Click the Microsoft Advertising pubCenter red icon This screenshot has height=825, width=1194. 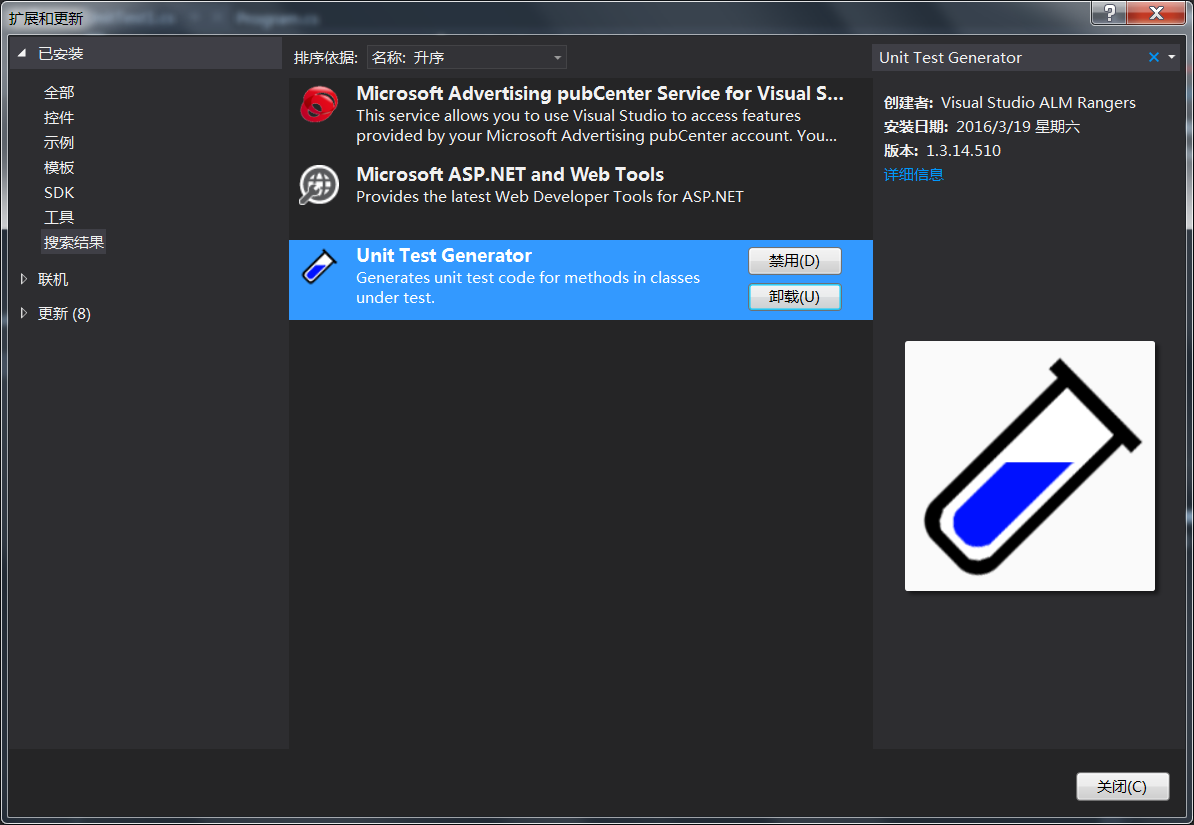(x=319, y=104)
